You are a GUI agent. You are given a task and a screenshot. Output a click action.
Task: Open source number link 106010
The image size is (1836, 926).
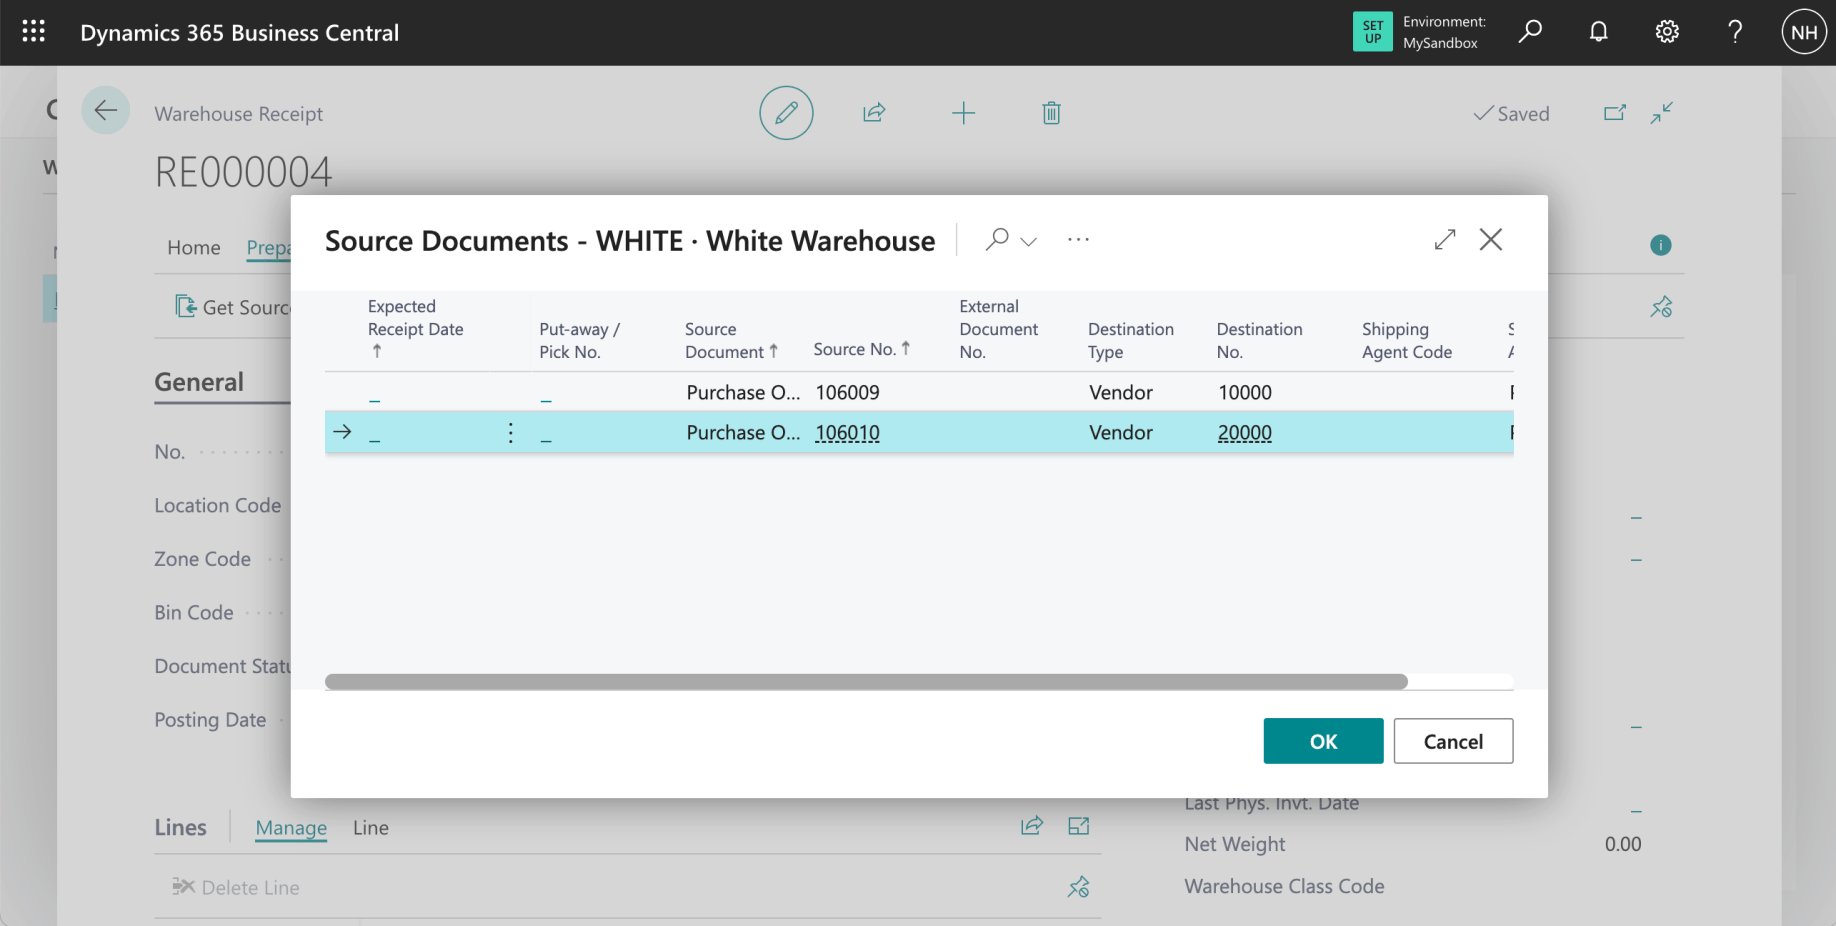[847, 433]
